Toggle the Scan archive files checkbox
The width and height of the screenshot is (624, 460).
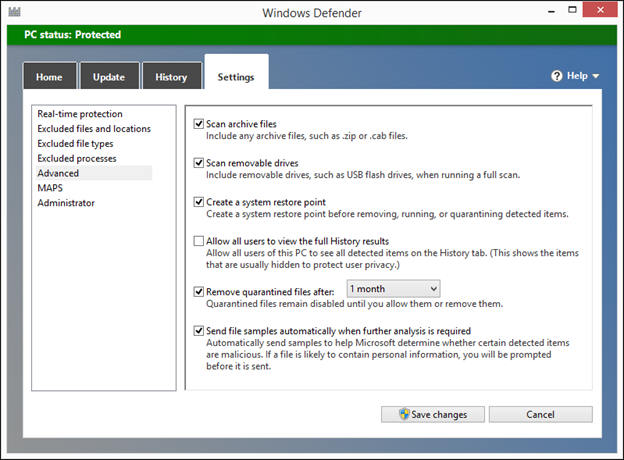[199, 124]
